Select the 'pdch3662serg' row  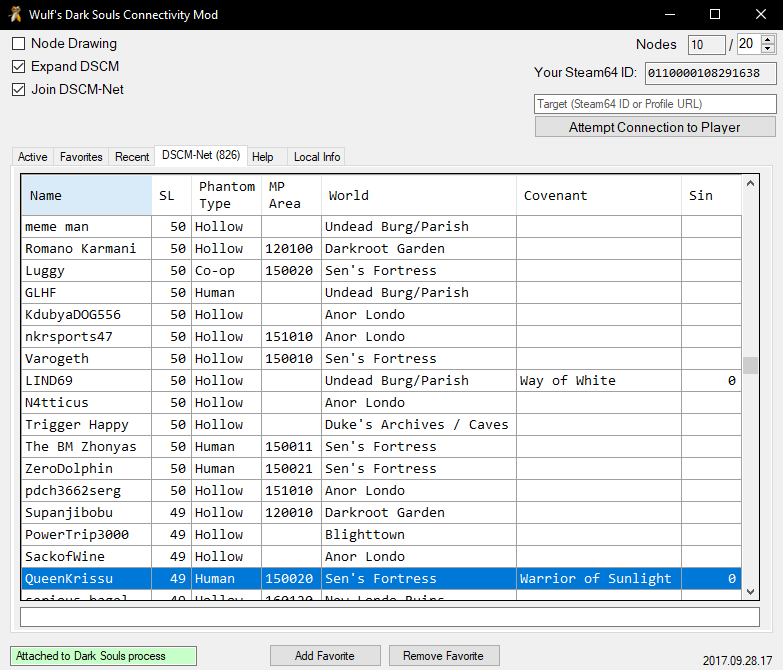tap(382, 490)
